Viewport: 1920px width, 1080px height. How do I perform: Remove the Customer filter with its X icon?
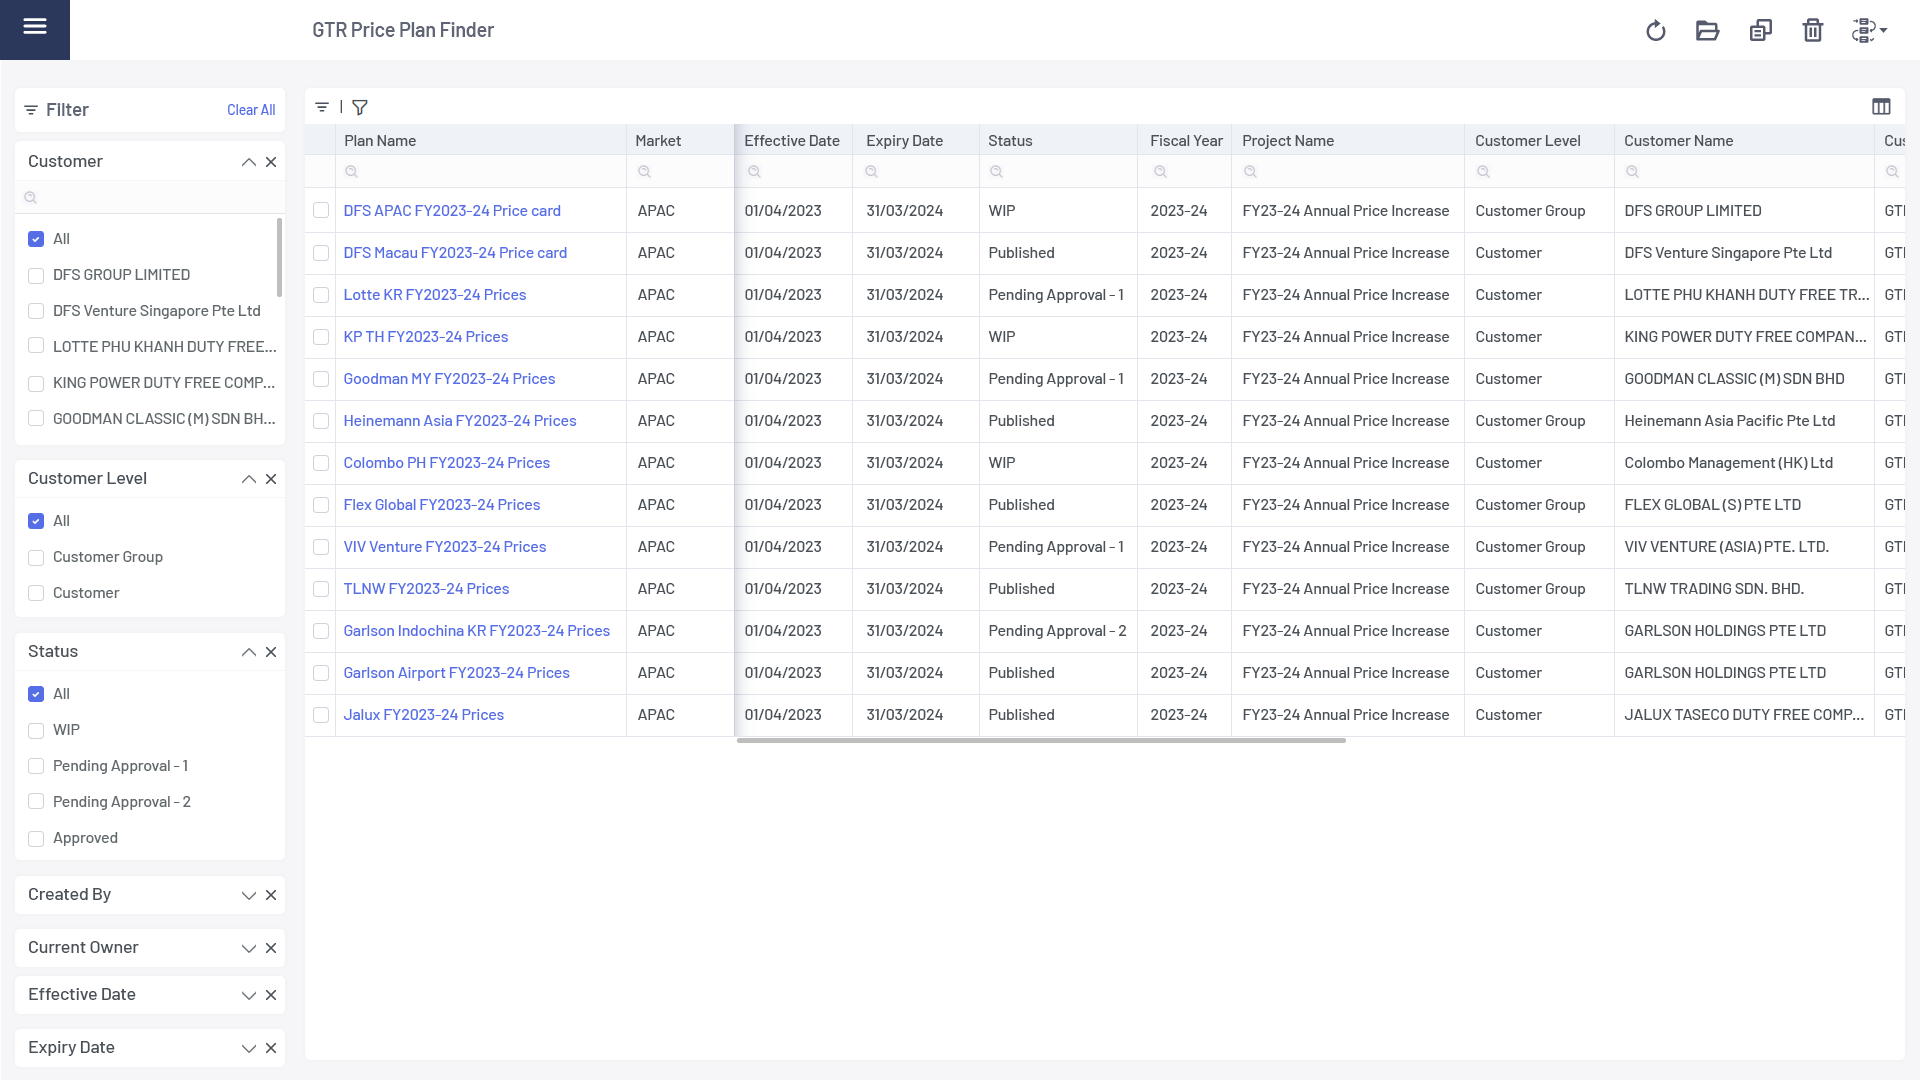coord(271,162)
